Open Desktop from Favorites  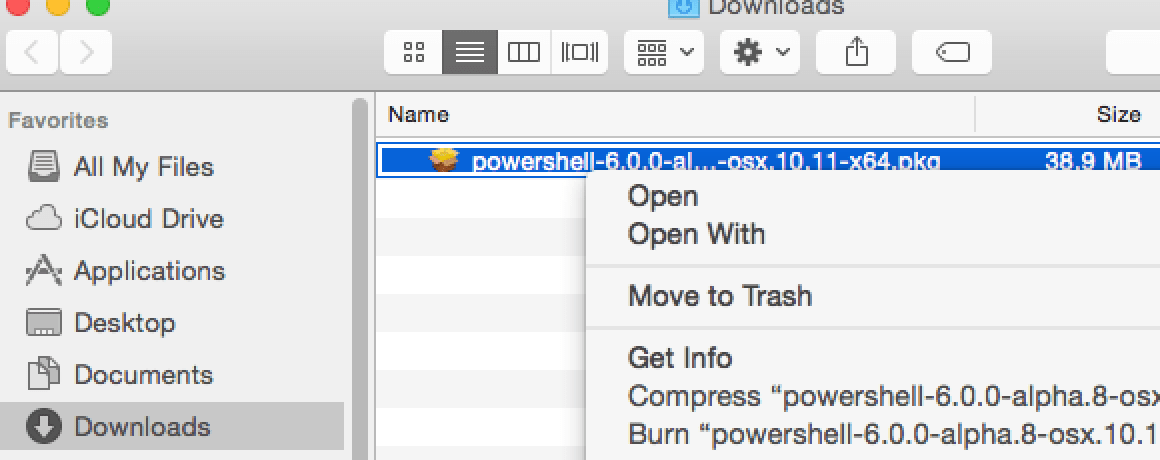124,323
